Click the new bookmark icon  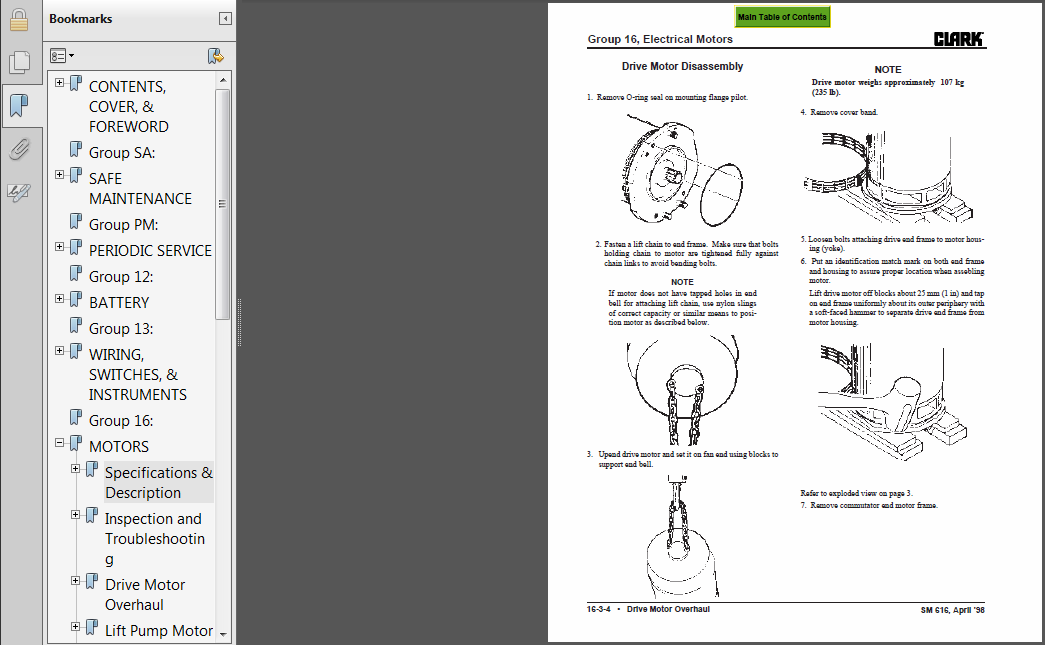coord(215,56)
